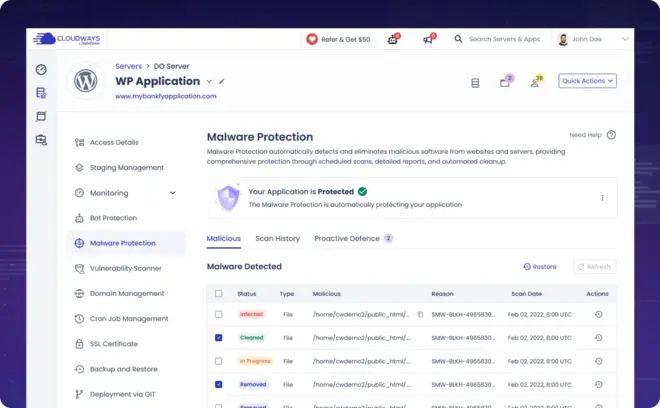The image size is (660, 408).
Task: Open the bot notifications icon in header
Action: pyautogui.click(x=393, y=39)
